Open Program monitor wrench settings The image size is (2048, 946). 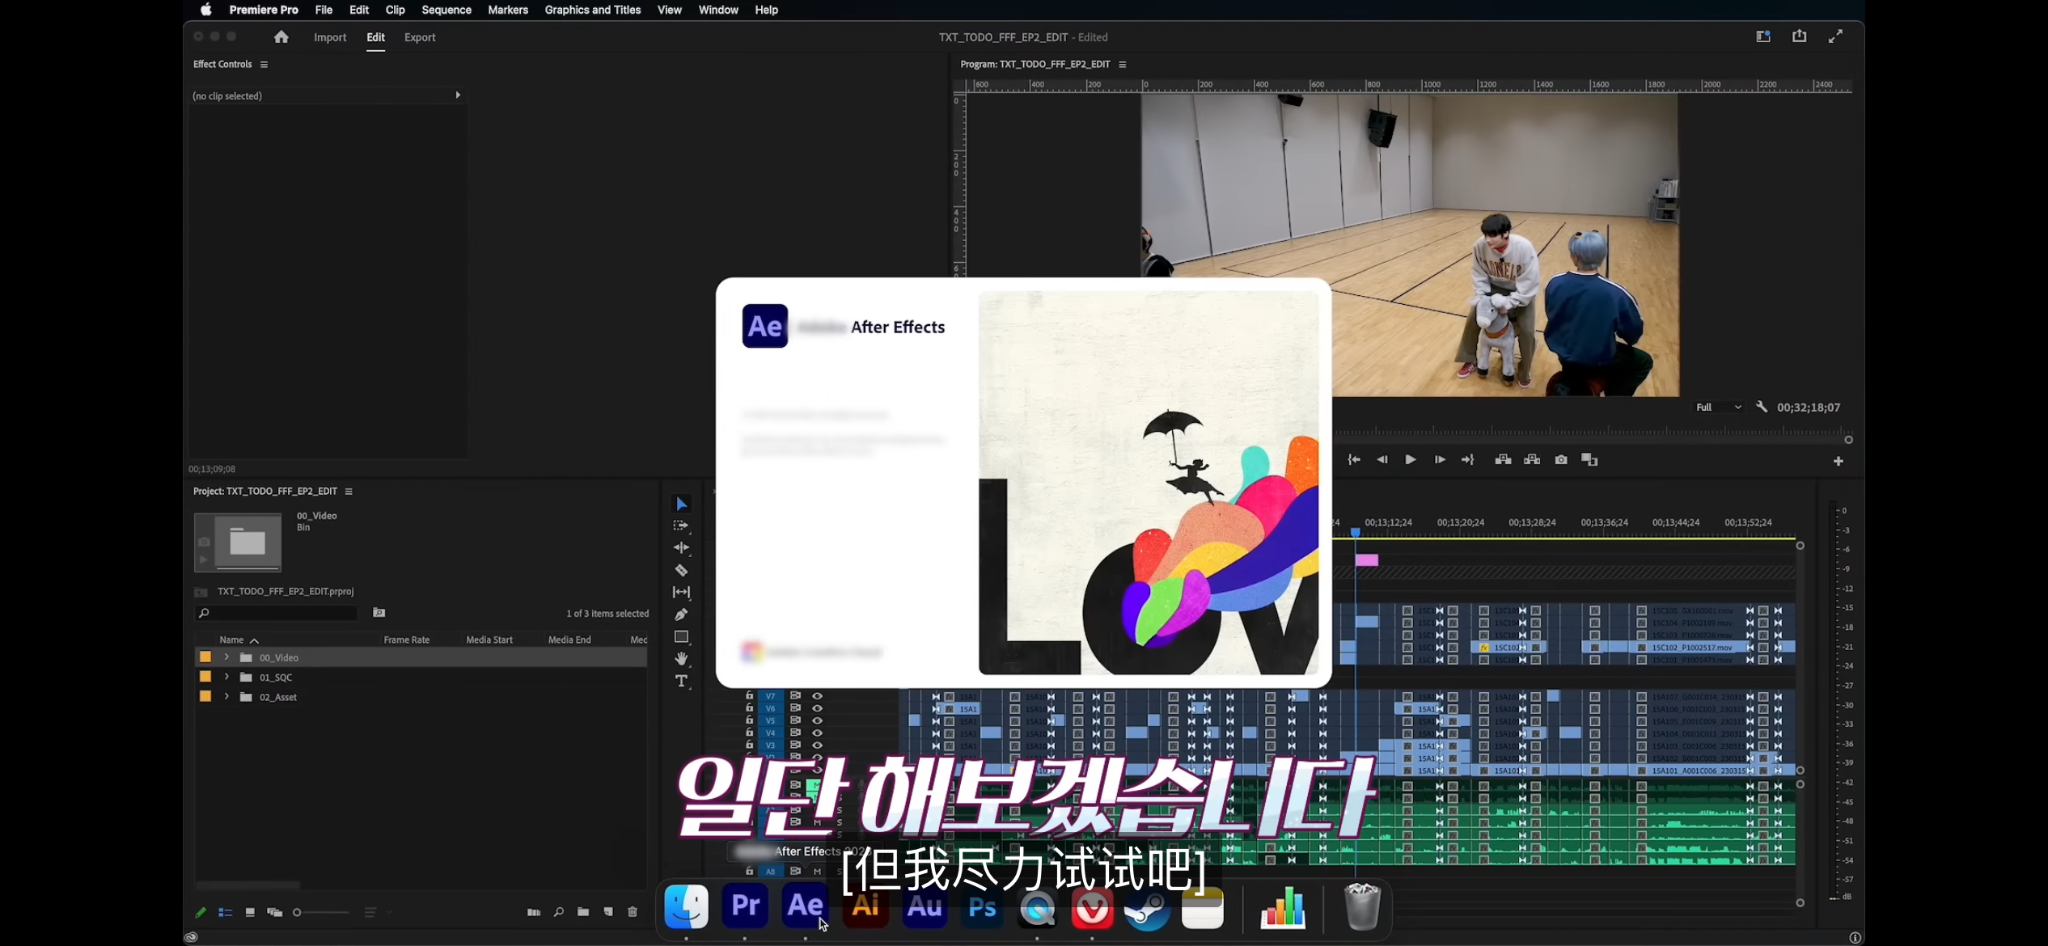click(x=1761, y=407)
